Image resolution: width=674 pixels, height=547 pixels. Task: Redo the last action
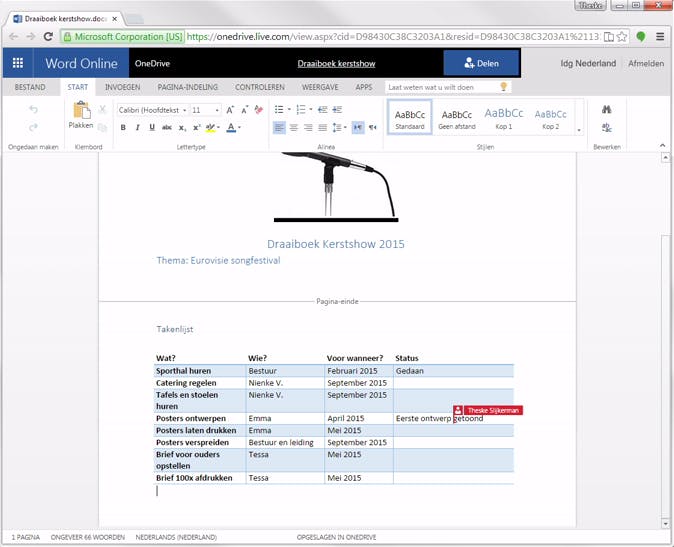click(33, 127)
